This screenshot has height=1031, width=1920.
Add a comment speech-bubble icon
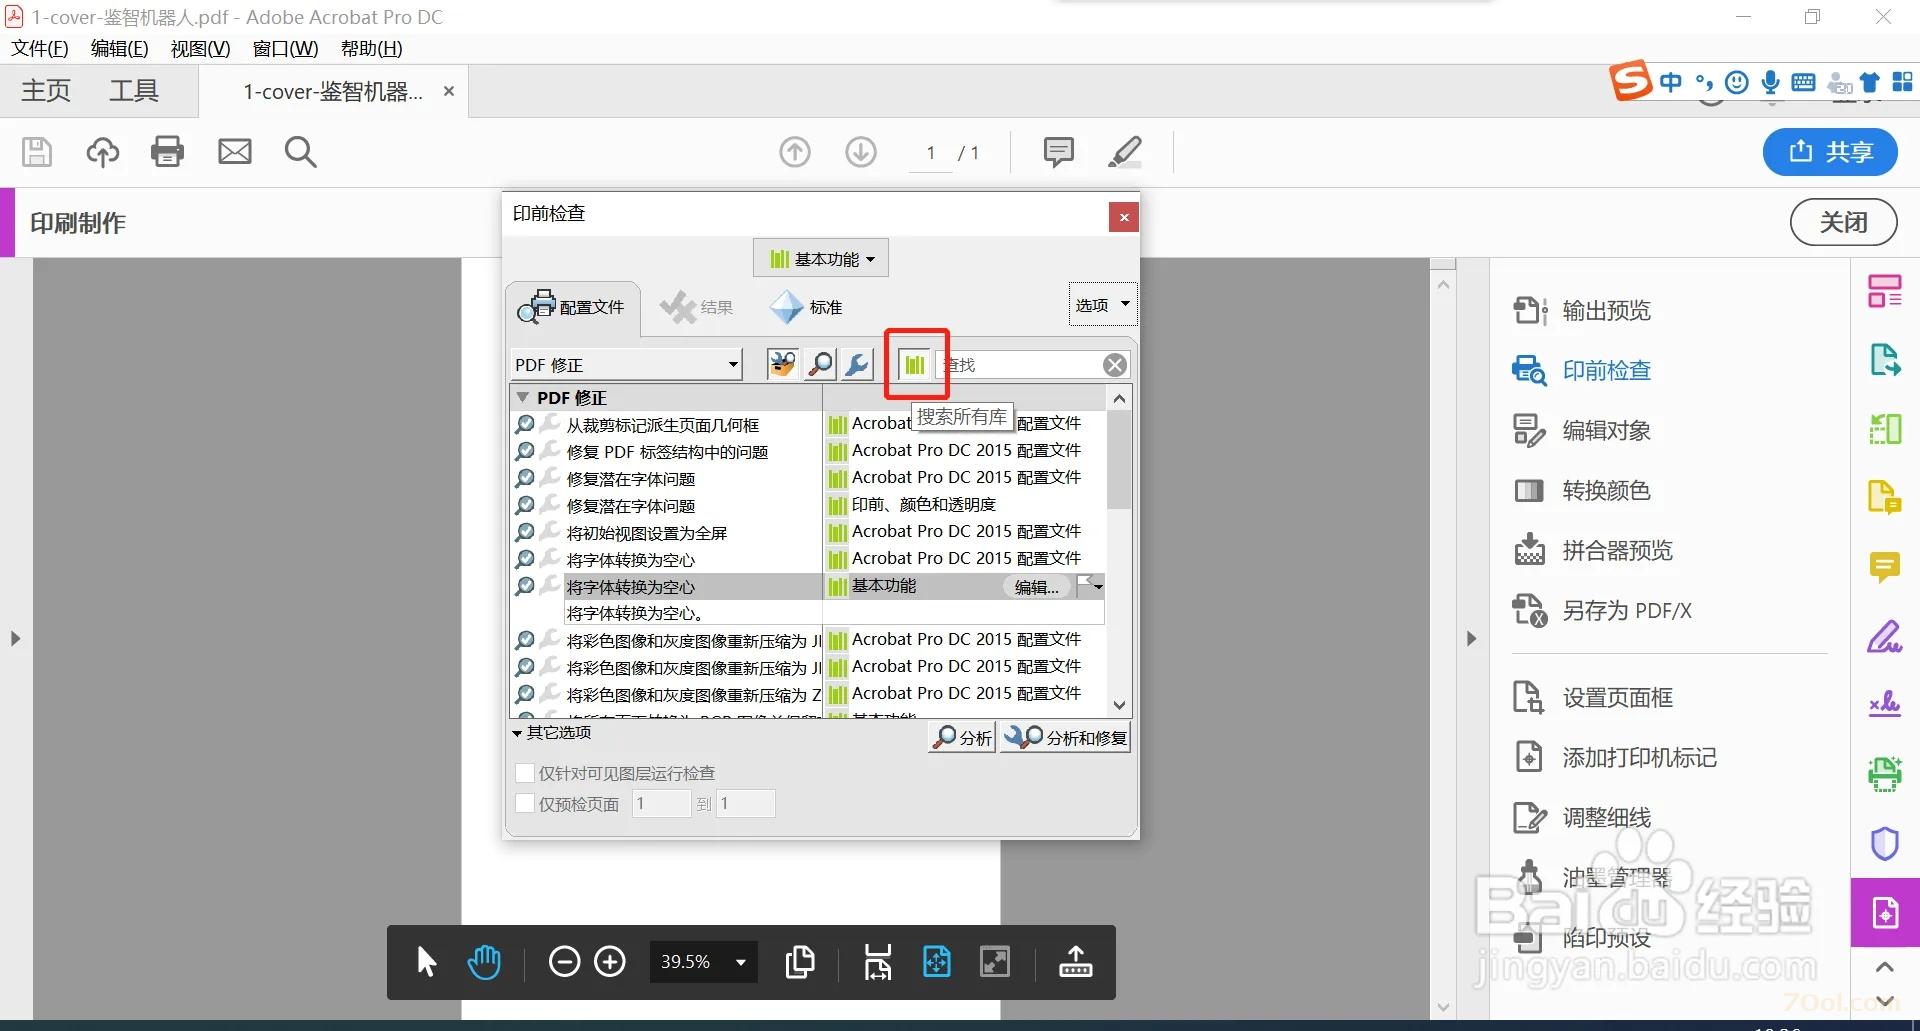click(x=1059, y=152)
